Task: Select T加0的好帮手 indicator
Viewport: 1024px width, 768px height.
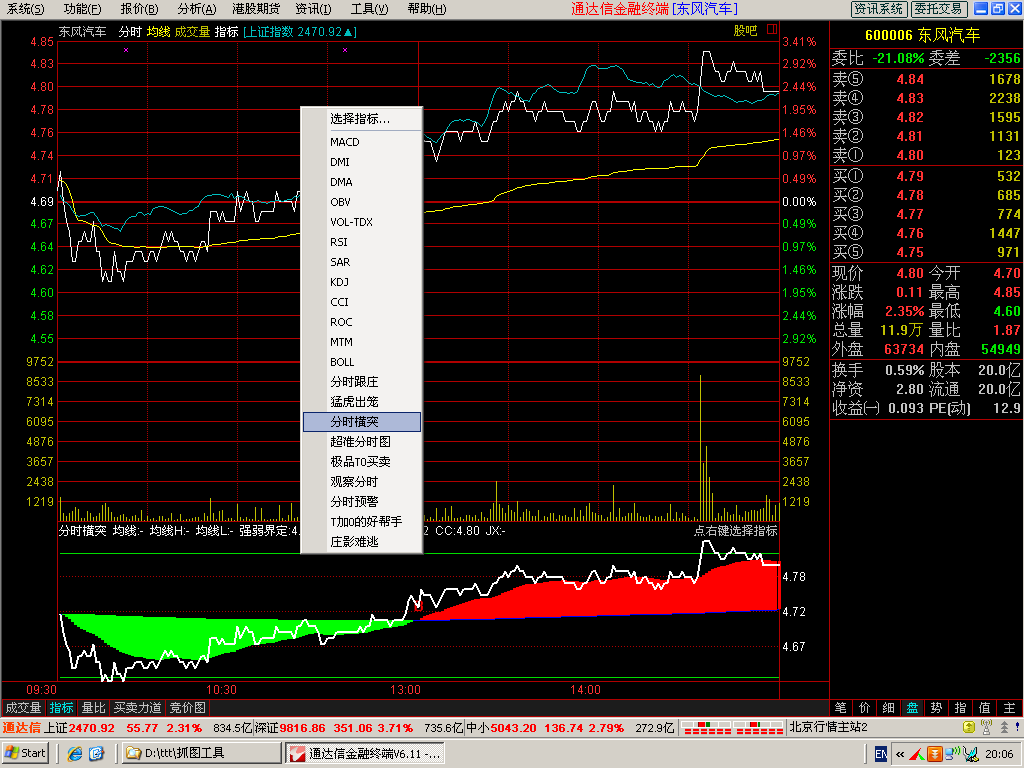Action: click(x=361, y=522)
